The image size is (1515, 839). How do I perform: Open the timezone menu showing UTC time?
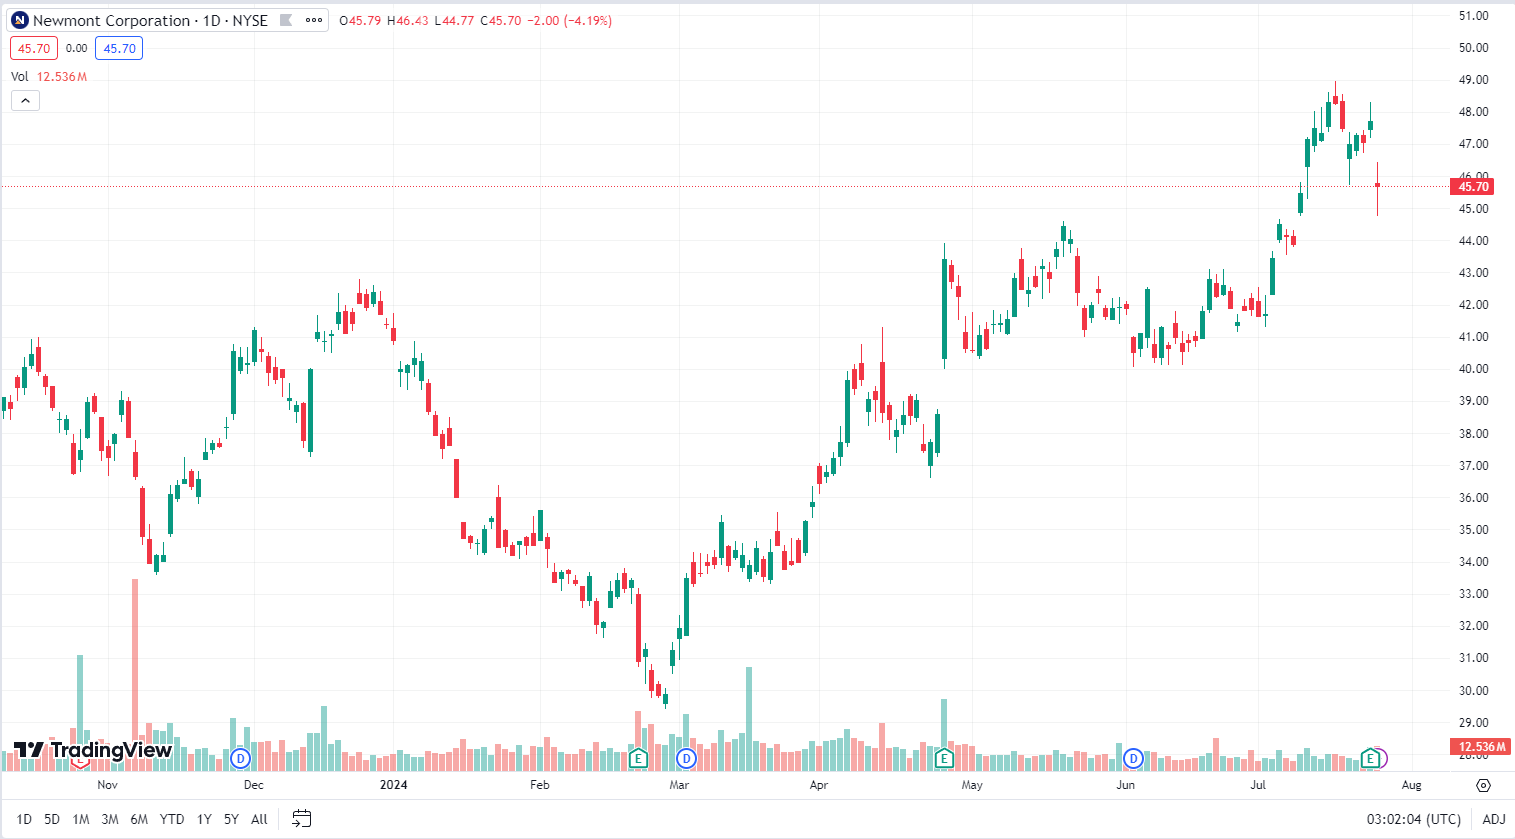(1413, 819)
